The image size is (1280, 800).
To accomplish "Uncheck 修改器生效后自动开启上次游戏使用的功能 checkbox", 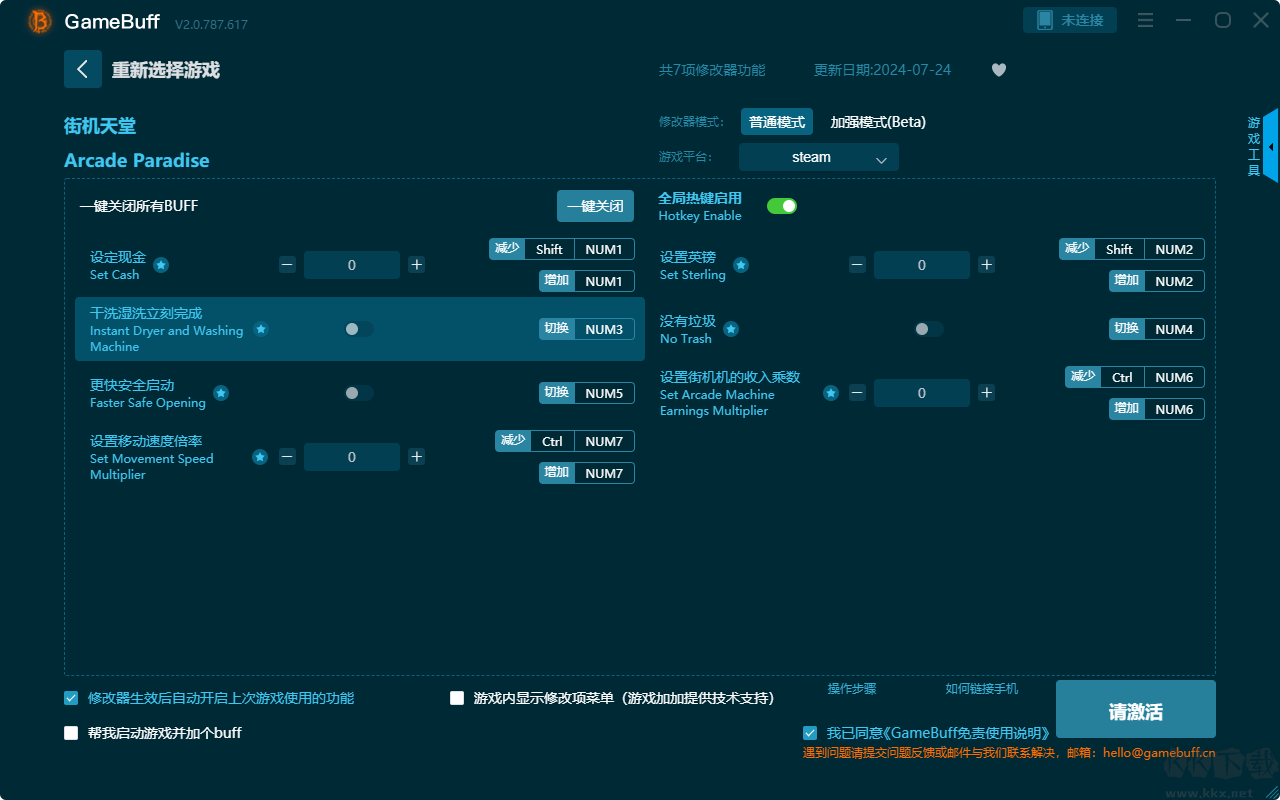I will coord(71,698).
